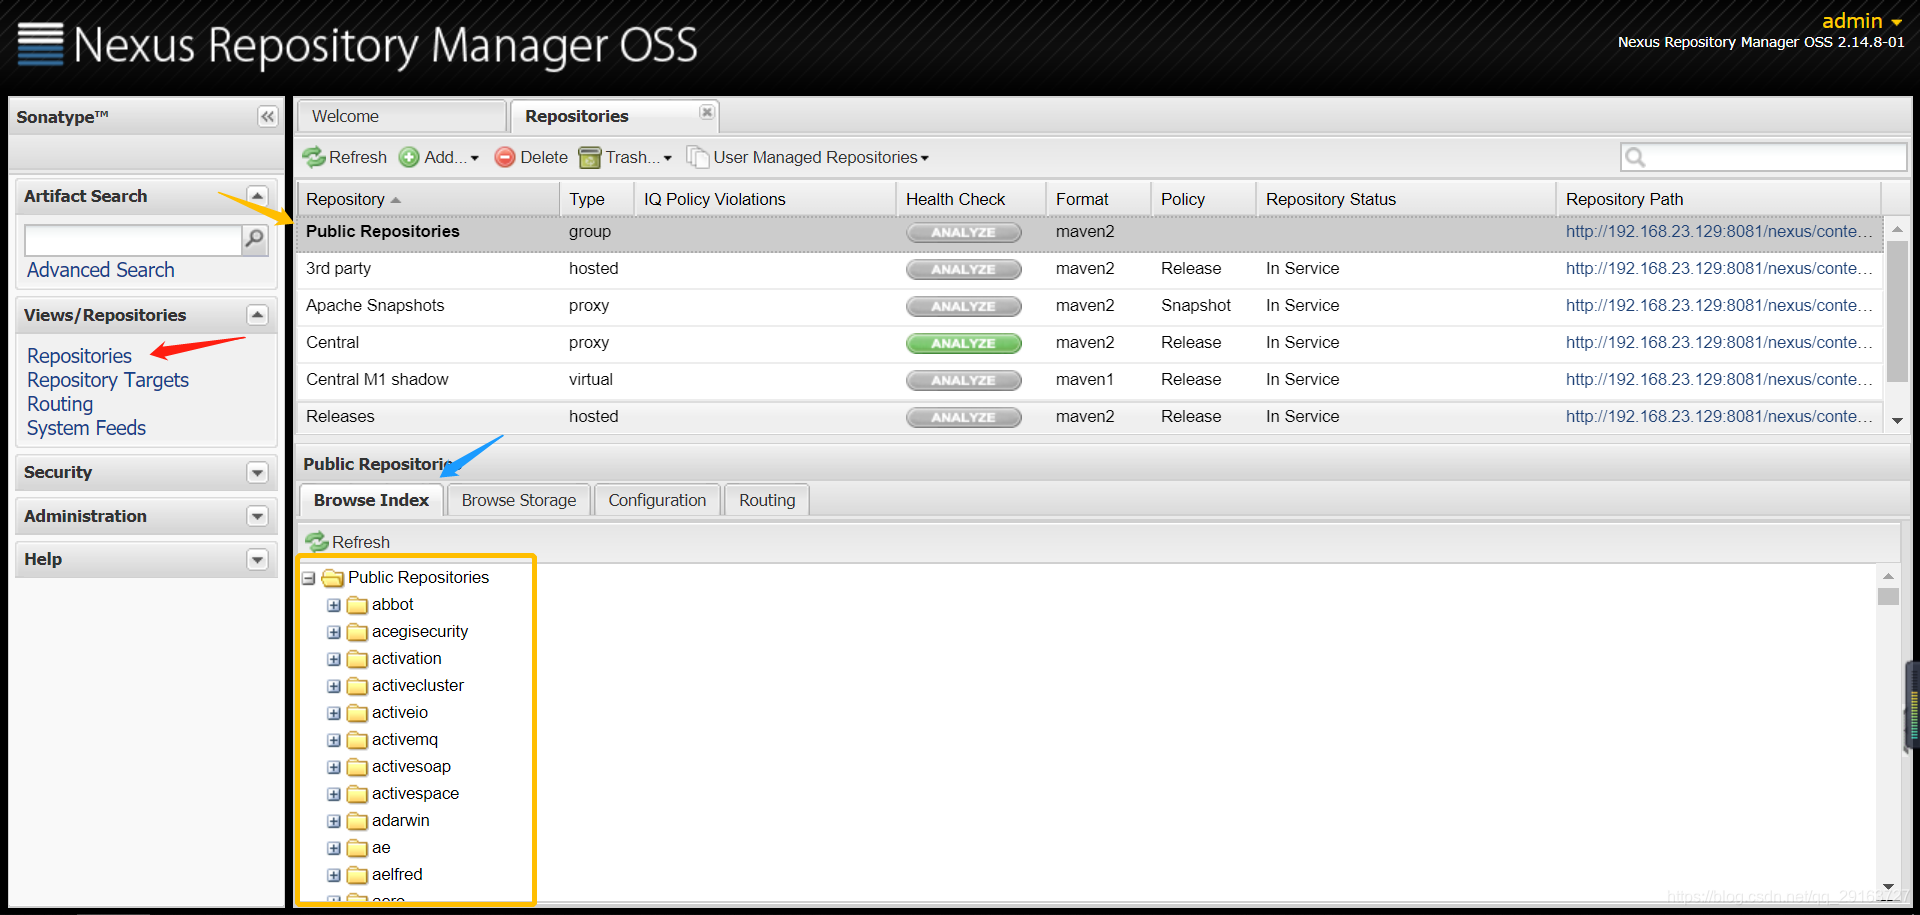Click the abbot folder icon

coord(357,605)
